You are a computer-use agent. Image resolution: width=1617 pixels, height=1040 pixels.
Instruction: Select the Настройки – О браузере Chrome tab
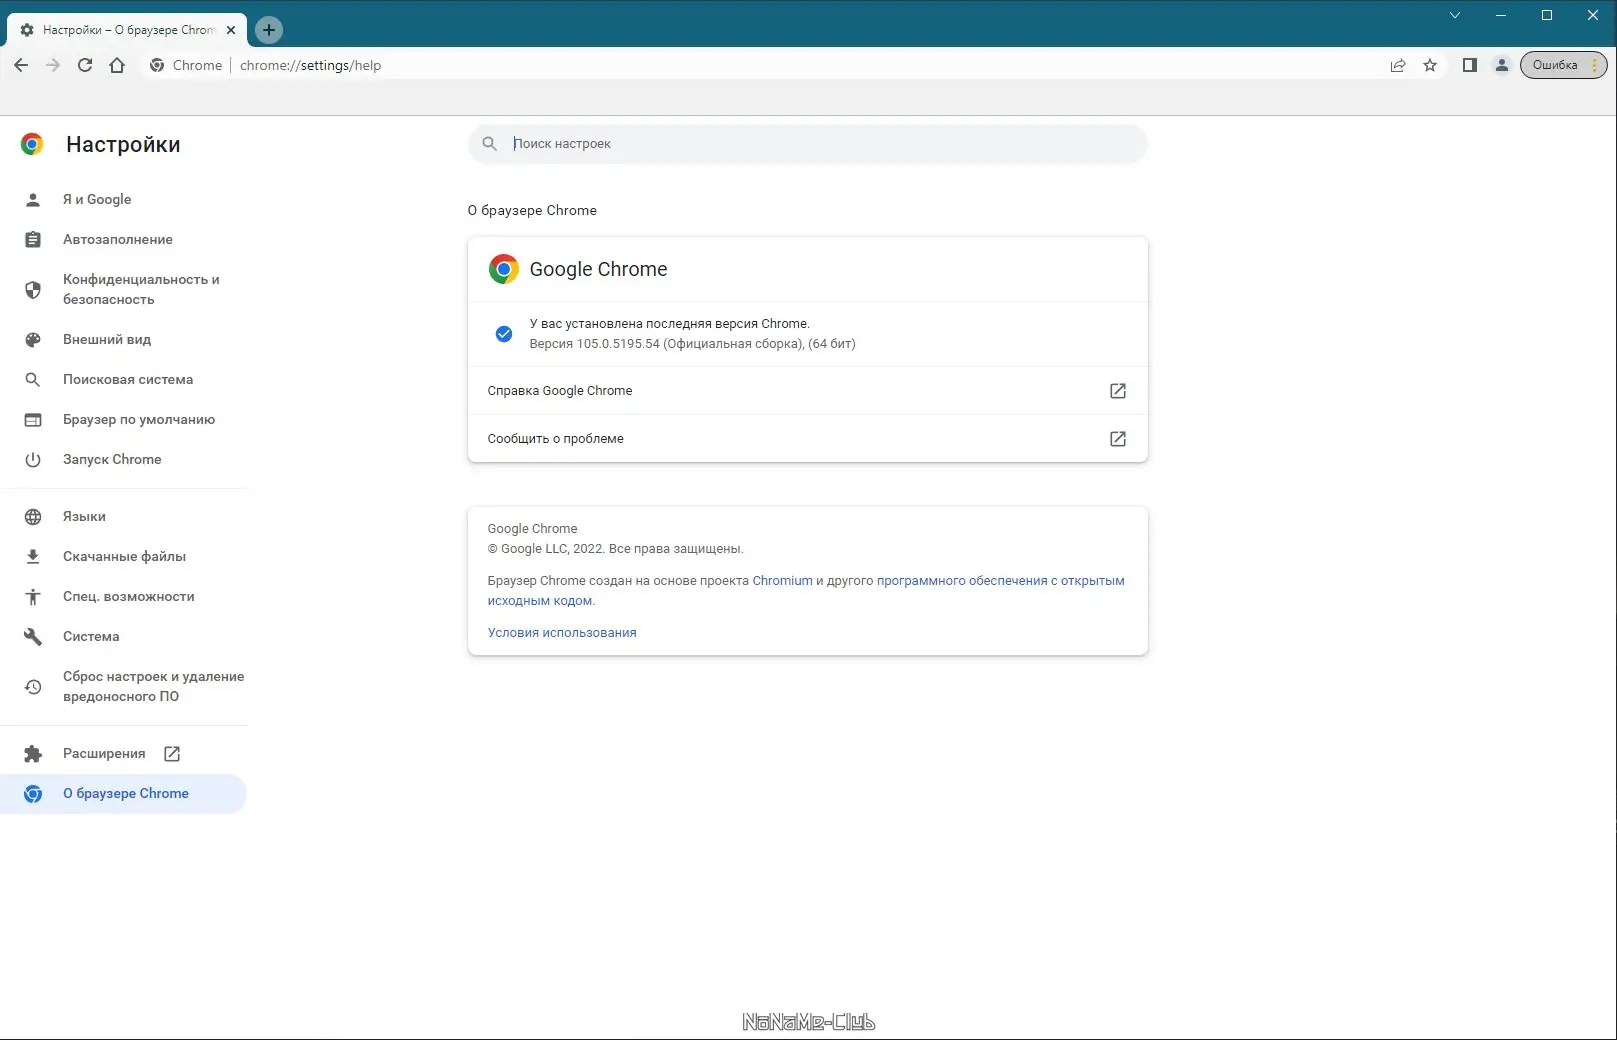(x=127, y=30)
